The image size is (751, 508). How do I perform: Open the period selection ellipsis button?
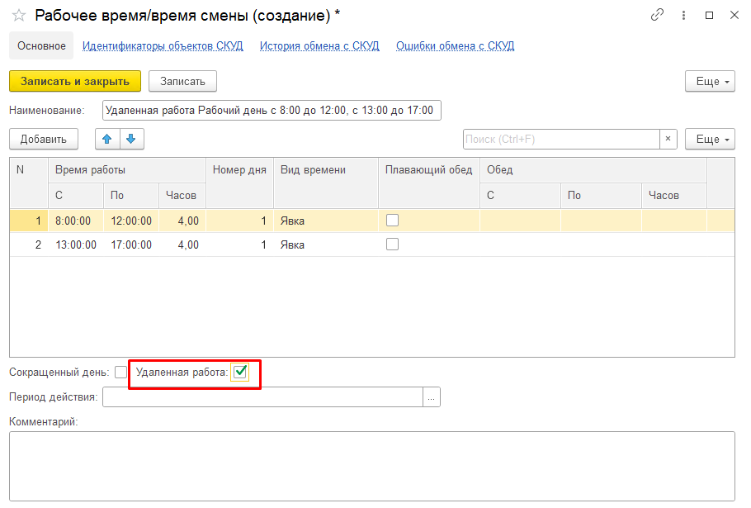coord(431,398)
